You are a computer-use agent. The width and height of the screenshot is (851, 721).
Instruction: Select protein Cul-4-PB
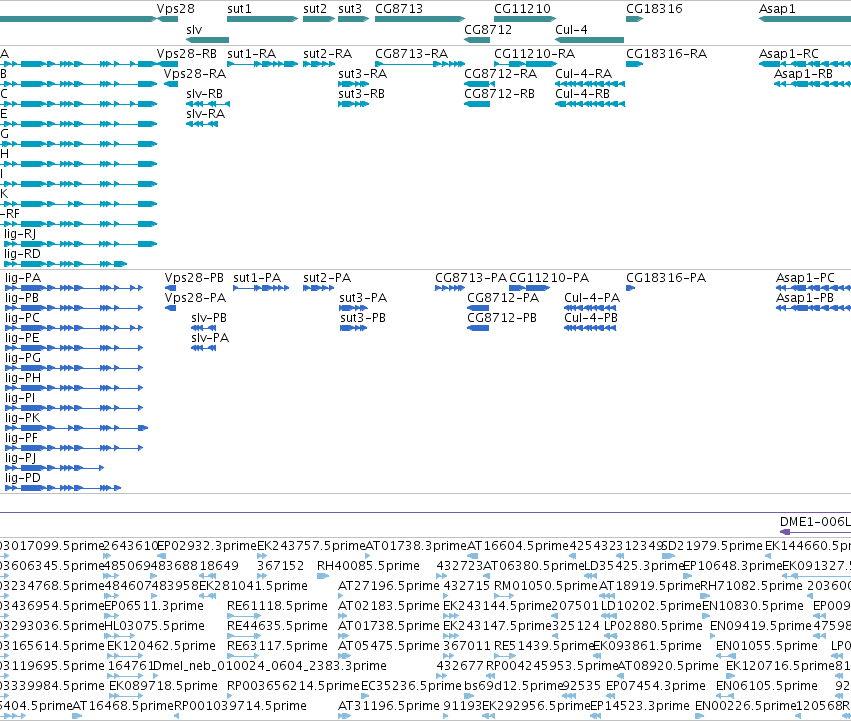point(590,328)
